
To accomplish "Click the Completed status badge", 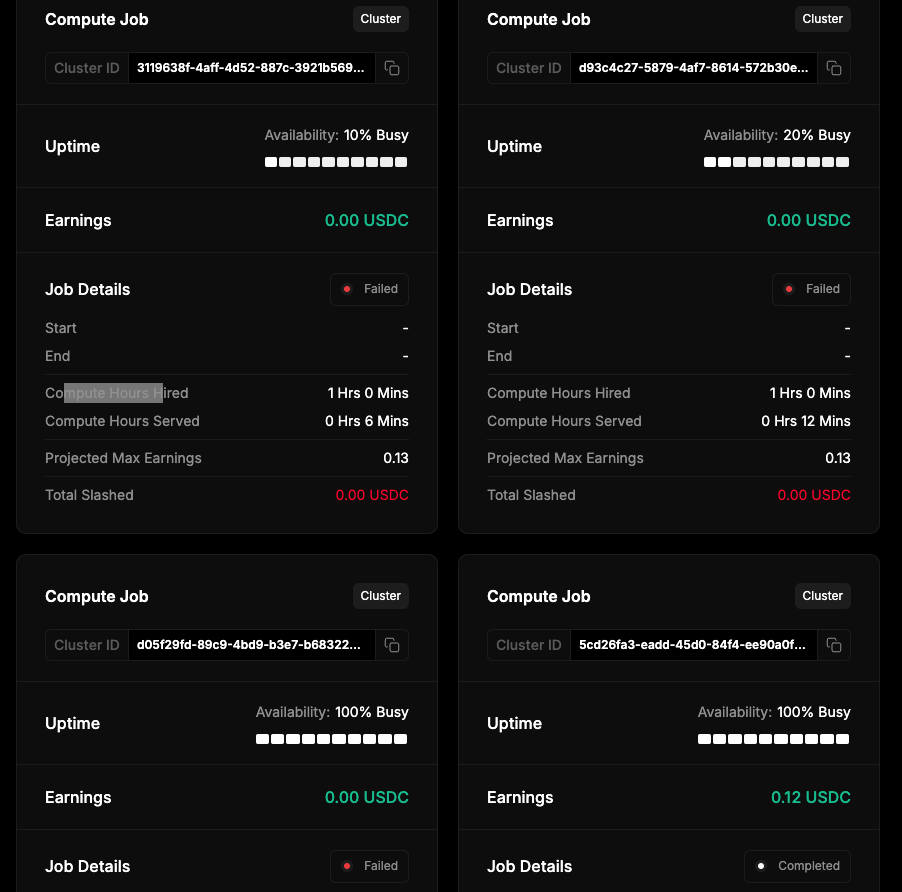I will coord(797,866).
